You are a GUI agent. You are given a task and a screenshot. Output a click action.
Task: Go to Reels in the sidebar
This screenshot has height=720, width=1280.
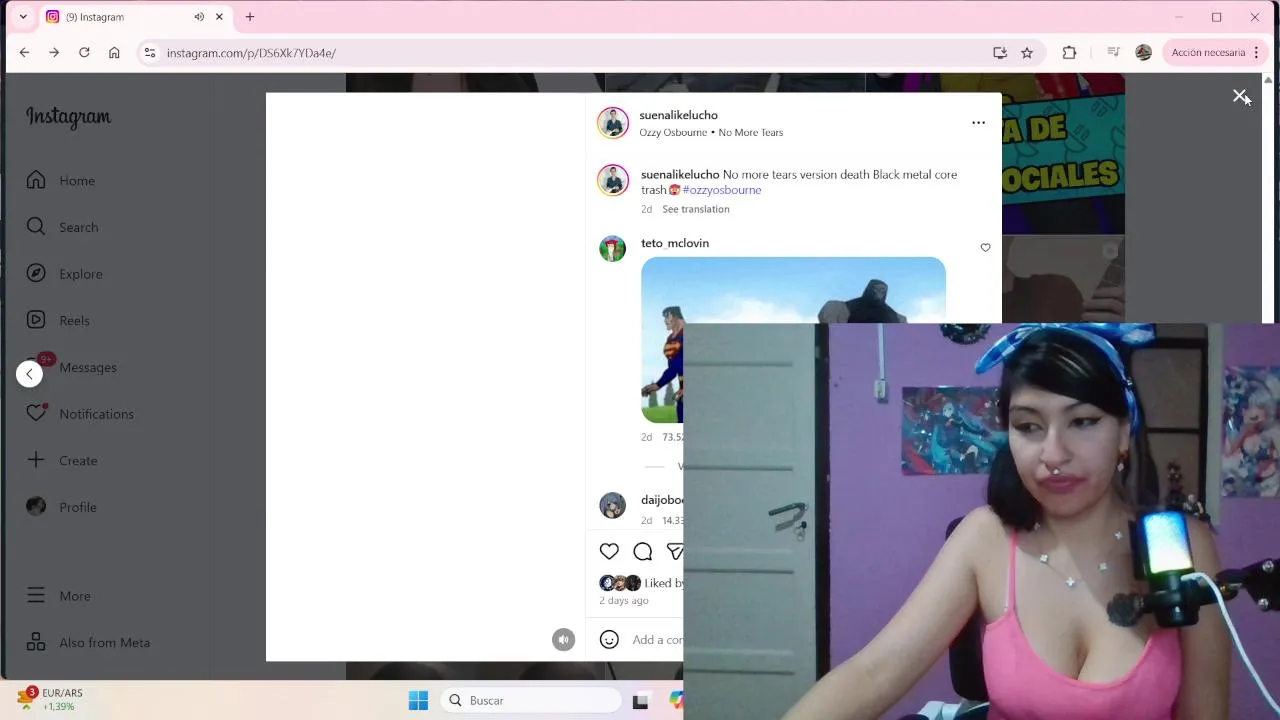tap(58, 320)
